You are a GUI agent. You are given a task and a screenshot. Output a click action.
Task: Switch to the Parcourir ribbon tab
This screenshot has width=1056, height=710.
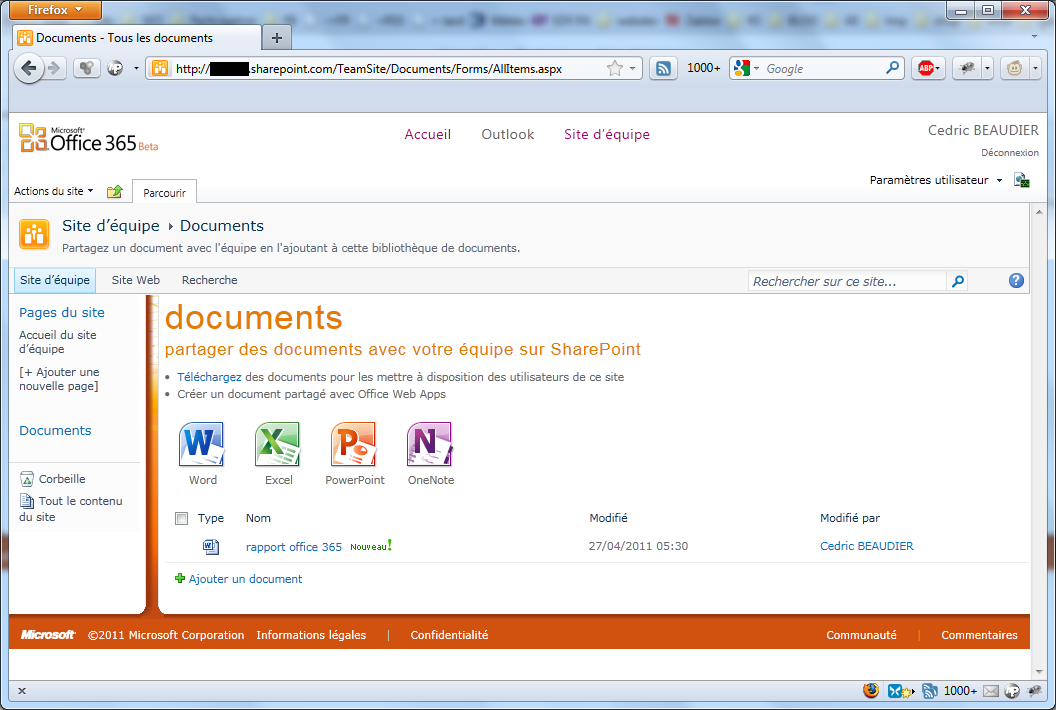[x=164, y=193]
